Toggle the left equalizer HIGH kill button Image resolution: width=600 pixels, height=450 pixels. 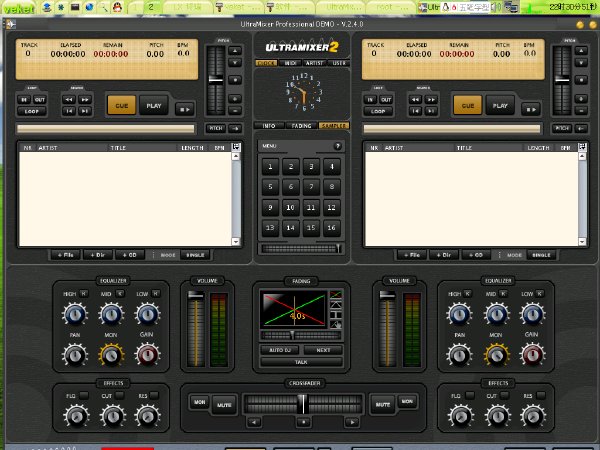(84, 293)
